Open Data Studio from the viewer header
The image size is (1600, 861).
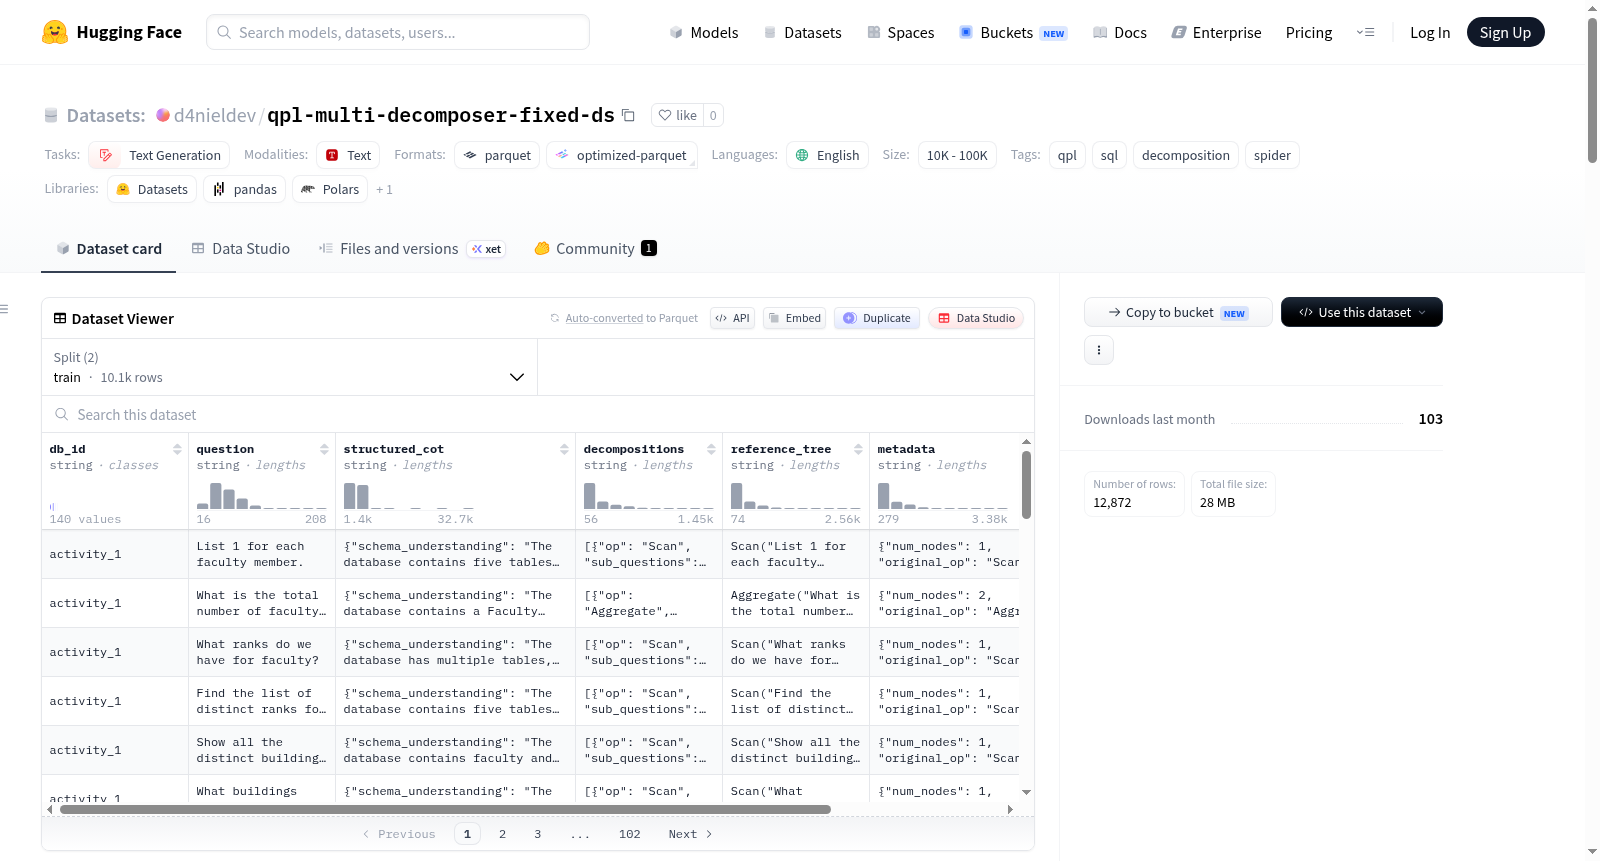(x=976, y=318)
